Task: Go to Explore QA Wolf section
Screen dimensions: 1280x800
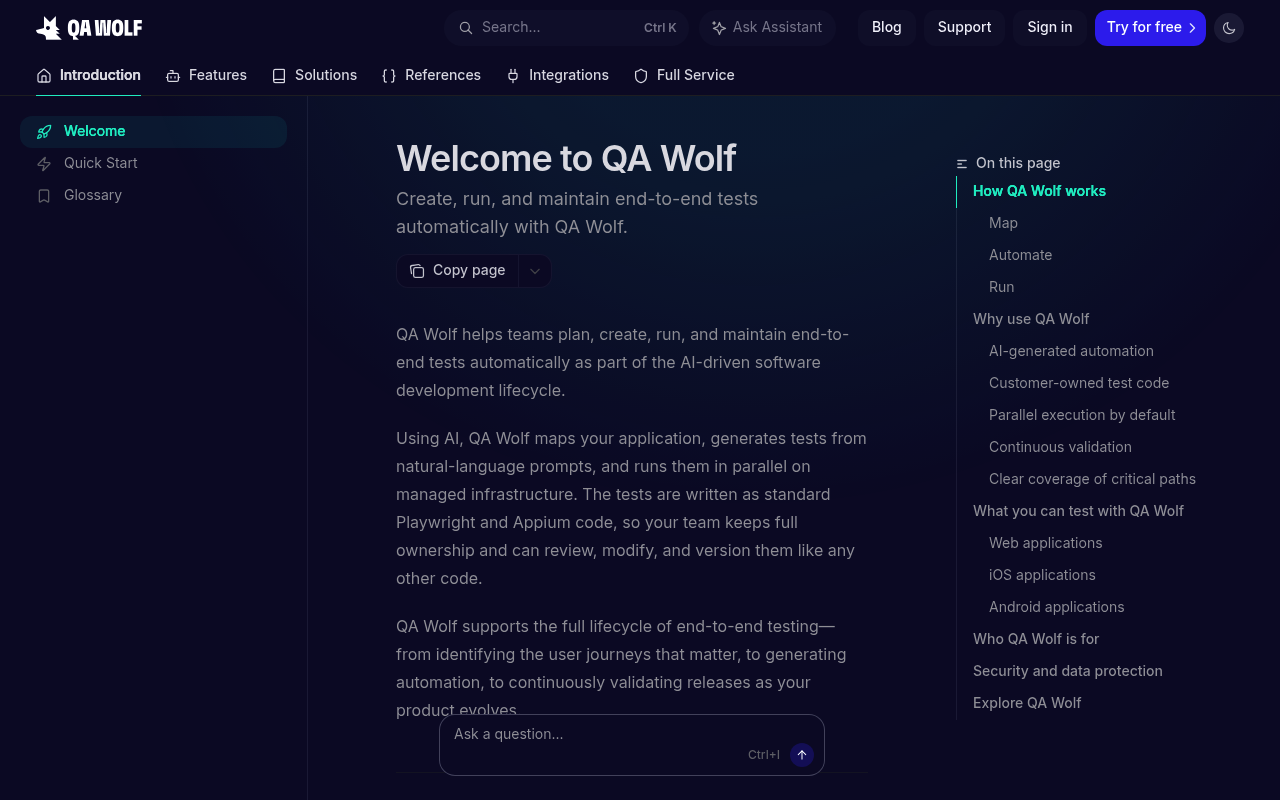Action: tap(1027, 703)
